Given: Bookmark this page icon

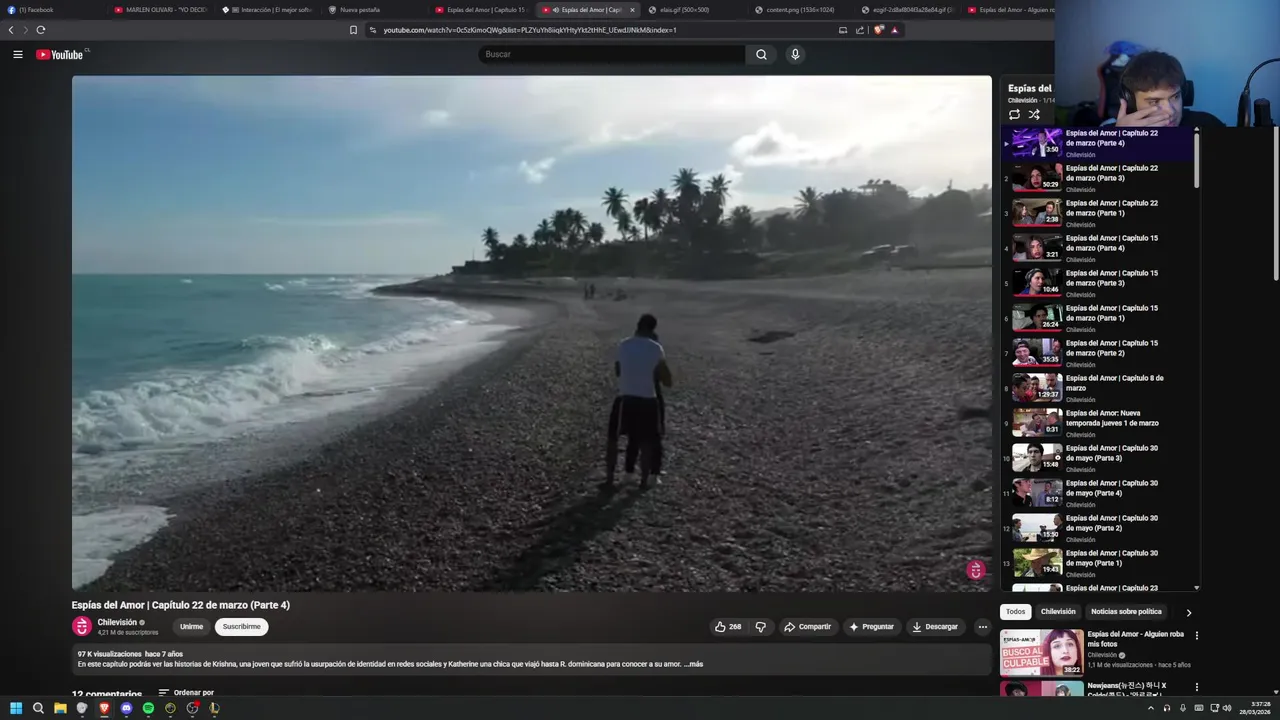Looking at the screenshot, I should pyautogui.click(x=353, y=30).
